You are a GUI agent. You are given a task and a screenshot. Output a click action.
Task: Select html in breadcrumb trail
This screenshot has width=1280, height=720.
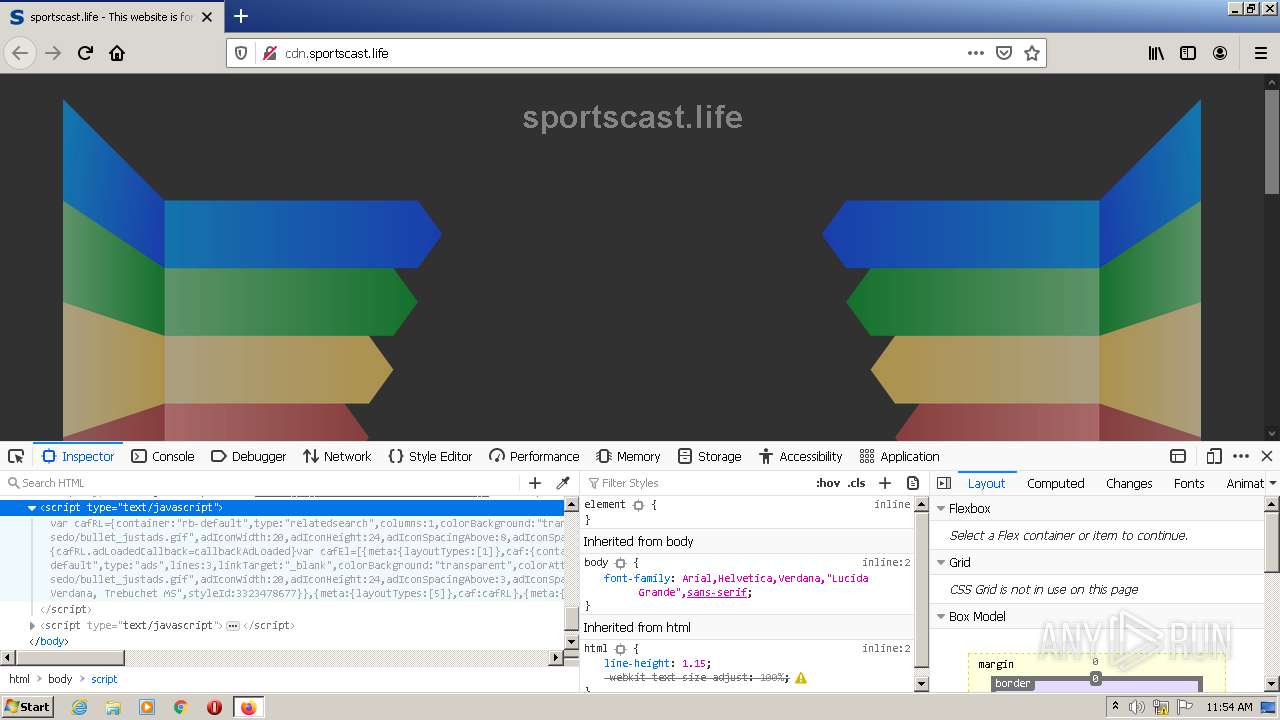tap(20, 679)
